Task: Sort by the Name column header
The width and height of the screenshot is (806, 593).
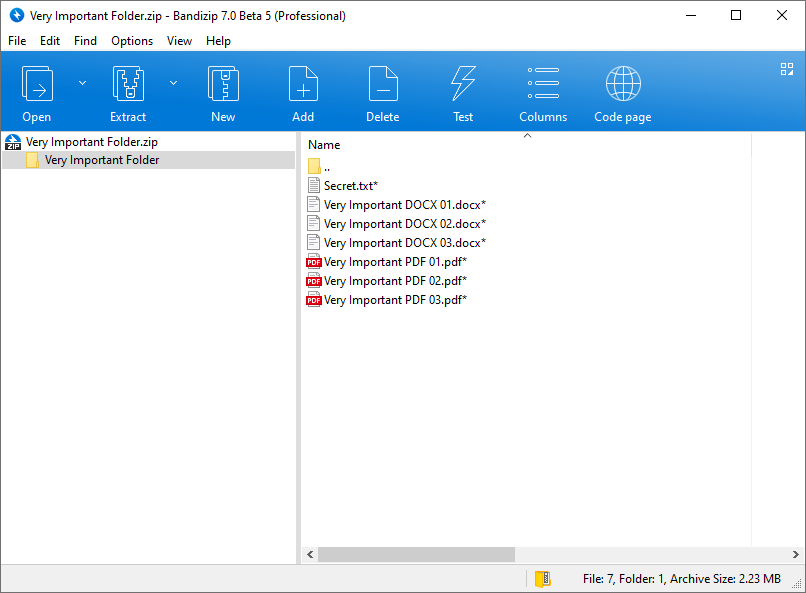Action: pos(324,145)
